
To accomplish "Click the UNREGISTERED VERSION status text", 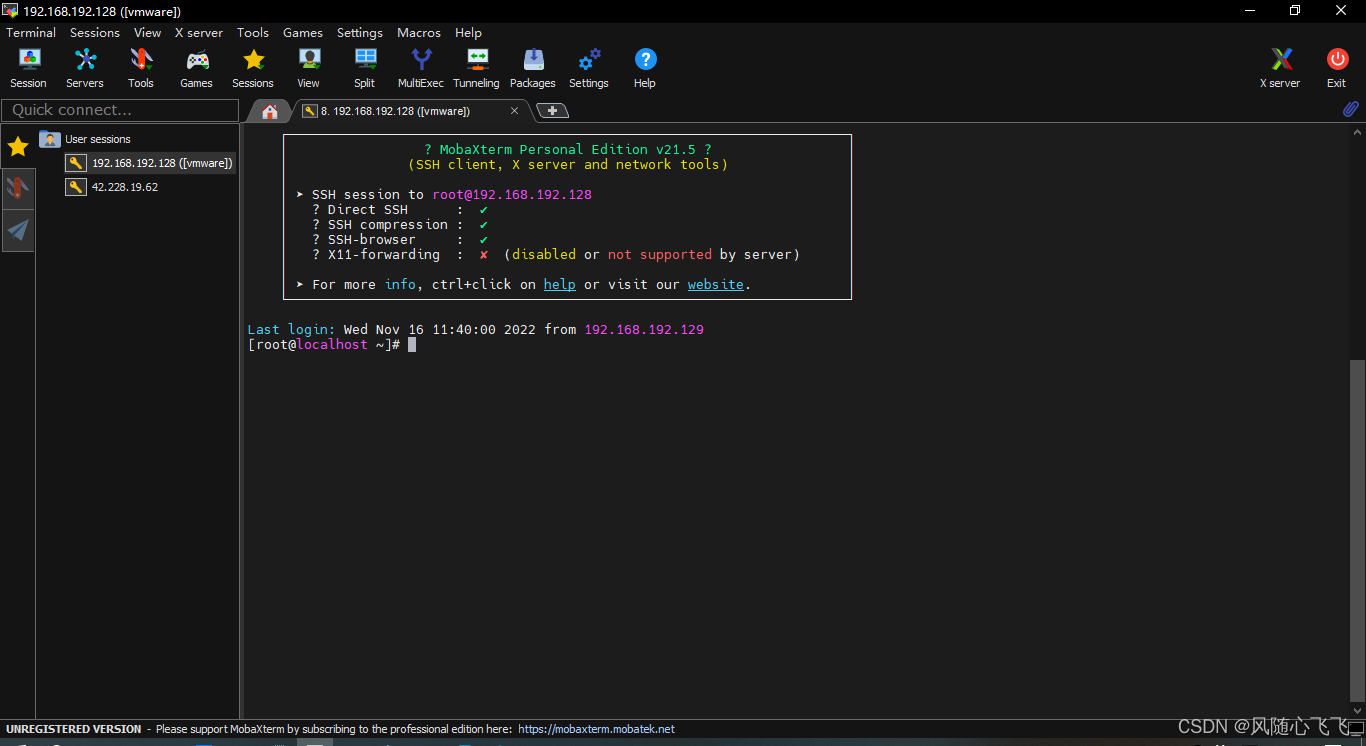I will 74,729.
